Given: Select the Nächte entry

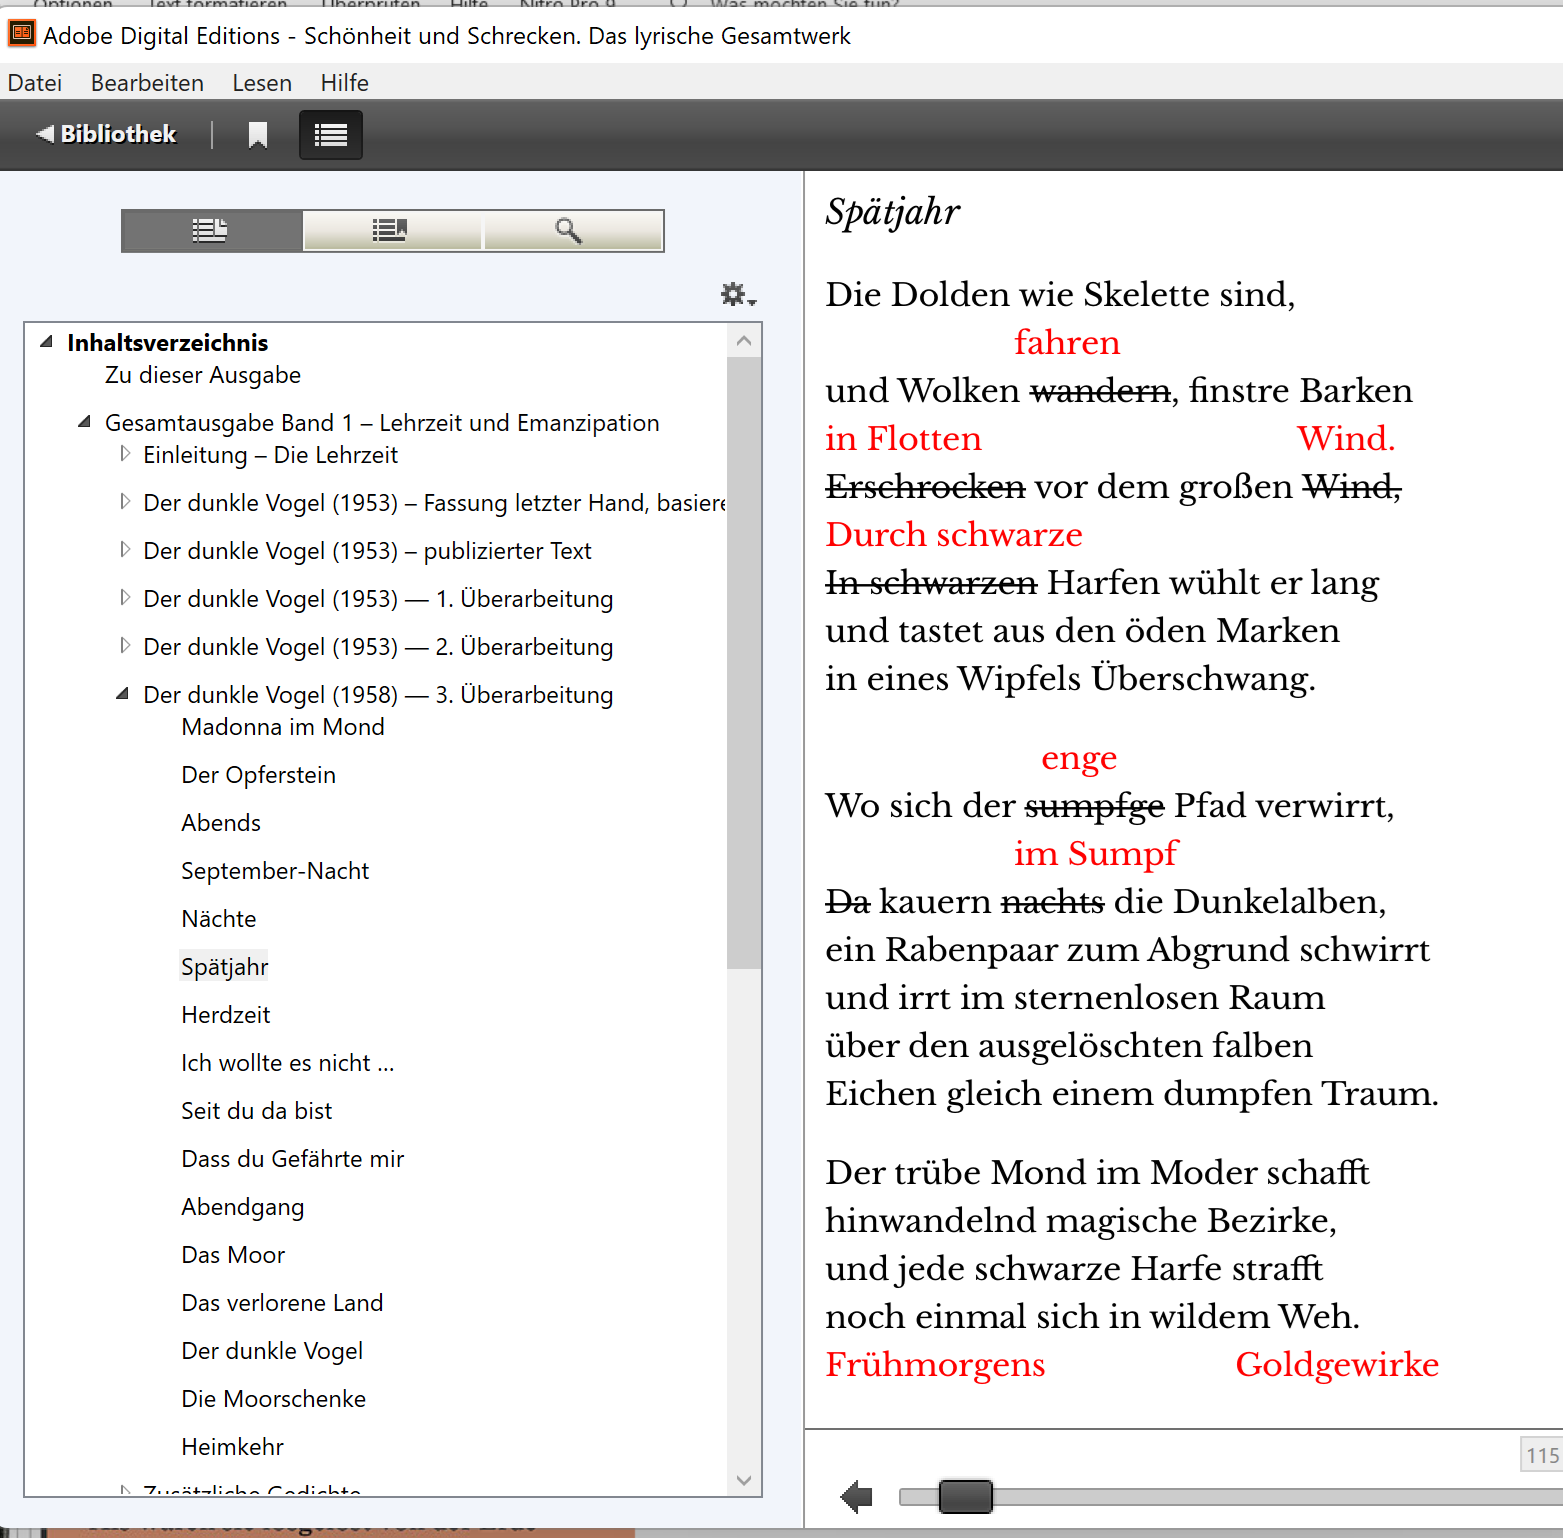Looking at the screenshot, I should click(219, 919).
